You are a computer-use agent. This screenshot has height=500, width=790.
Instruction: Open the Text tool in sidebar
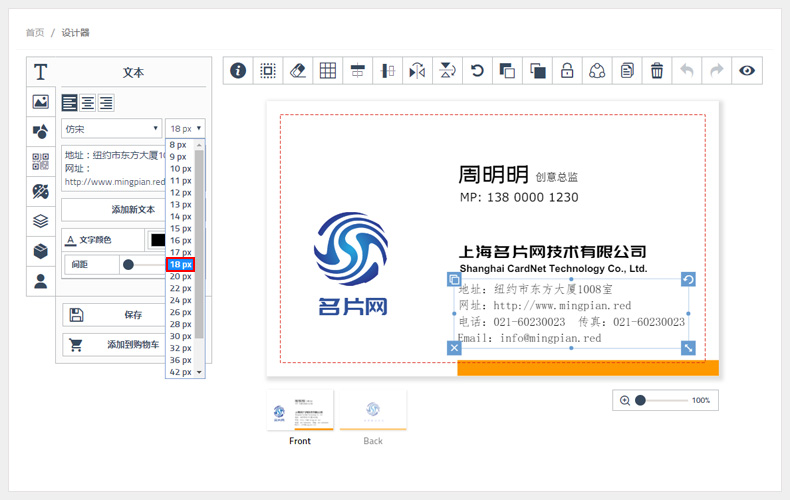pos(41,72)
